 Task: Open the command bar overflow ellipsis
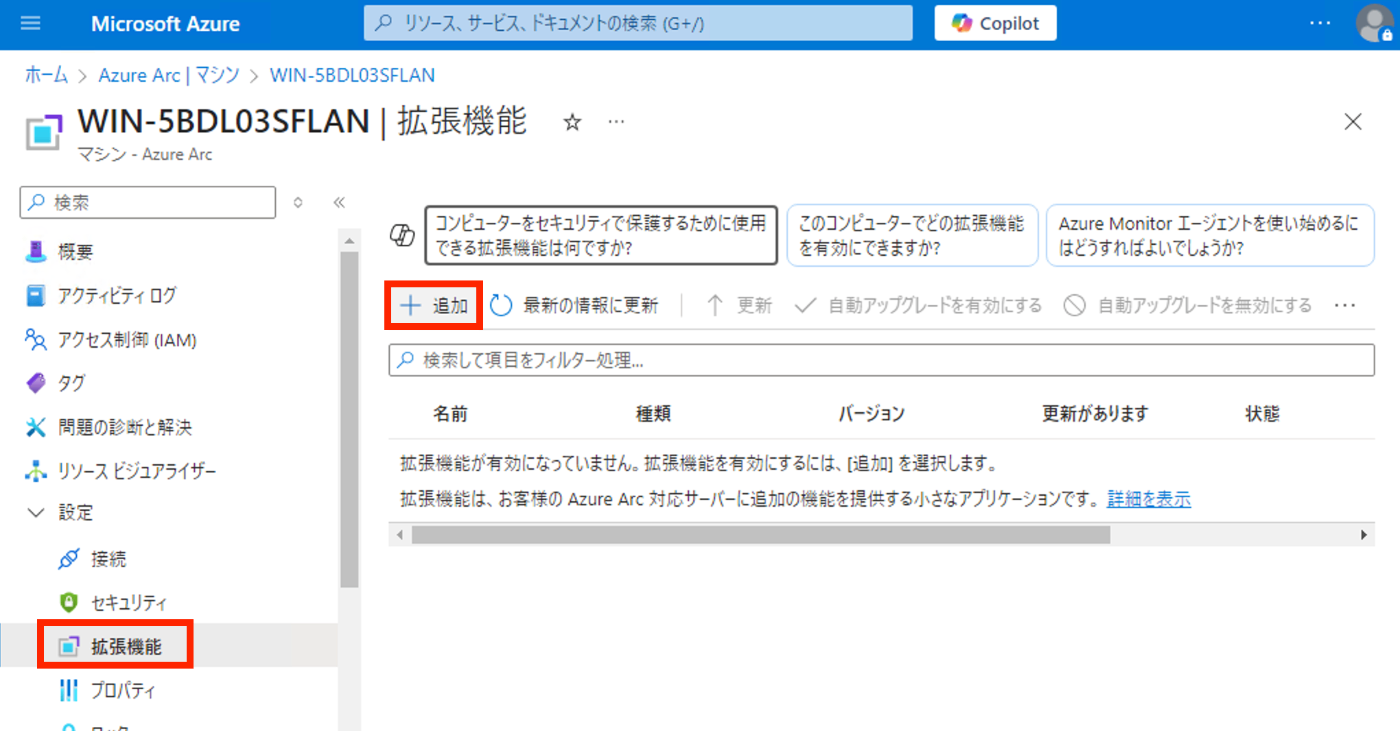point(1345,306)
